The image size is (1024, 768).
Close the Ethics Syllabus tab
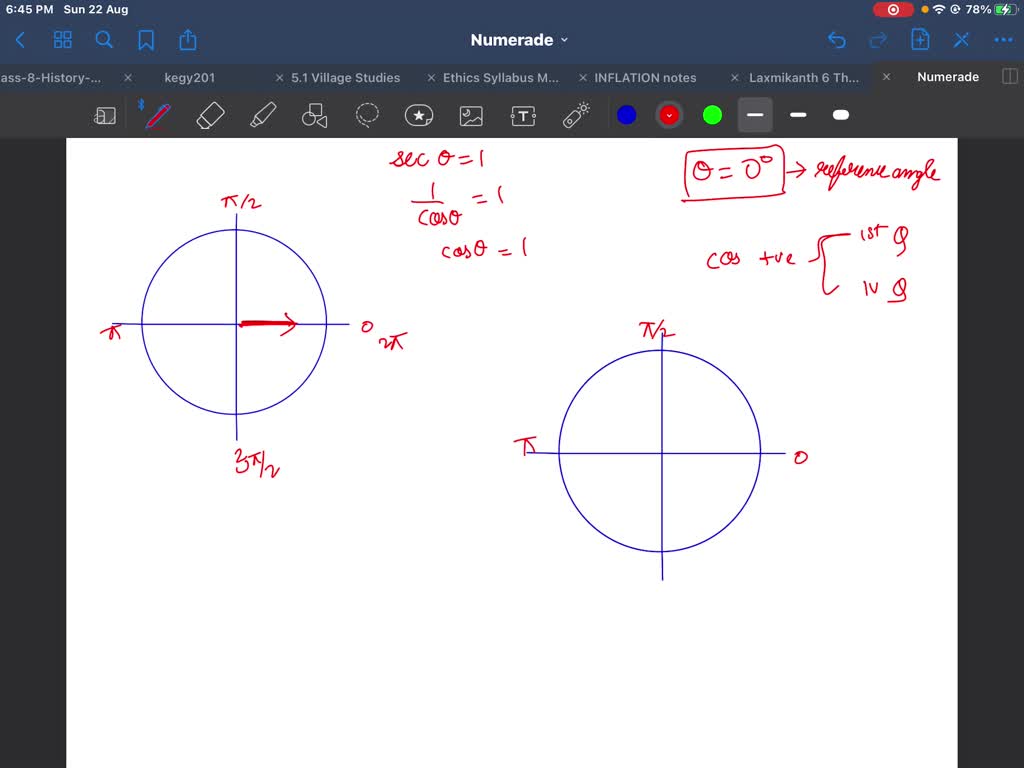pos(431,78)
